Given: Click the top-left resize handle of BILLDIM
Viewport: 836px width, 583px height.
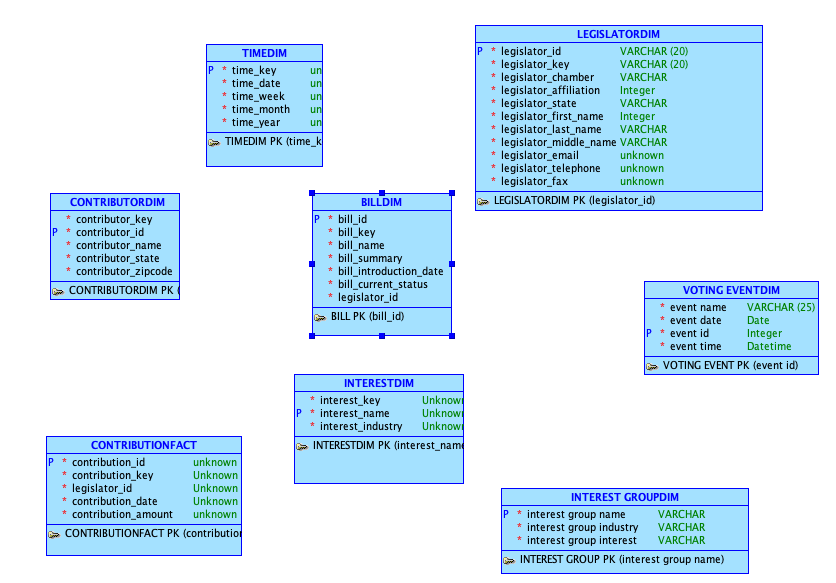Looking at the screenshot, I should point(312,193).
